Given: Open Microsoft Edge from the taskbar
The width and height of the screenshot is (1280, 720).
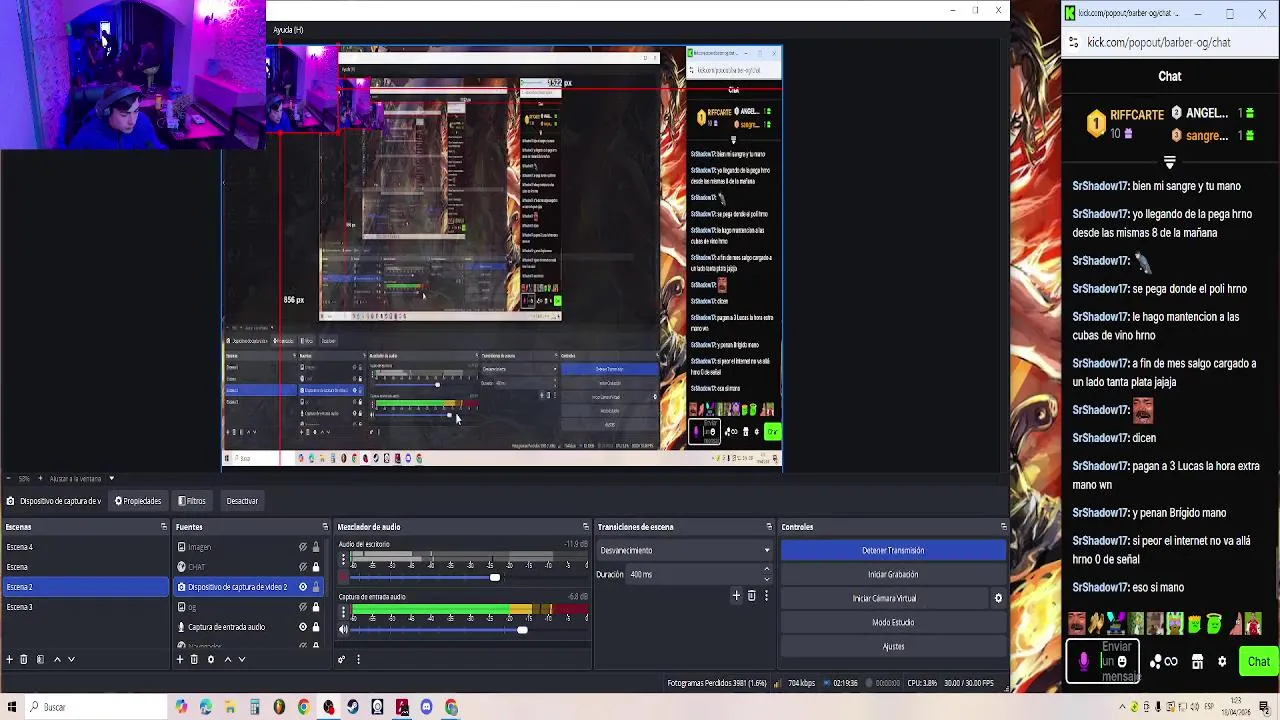Looking at the screenshot, I should pyautogui.click(x=205, y=707).
